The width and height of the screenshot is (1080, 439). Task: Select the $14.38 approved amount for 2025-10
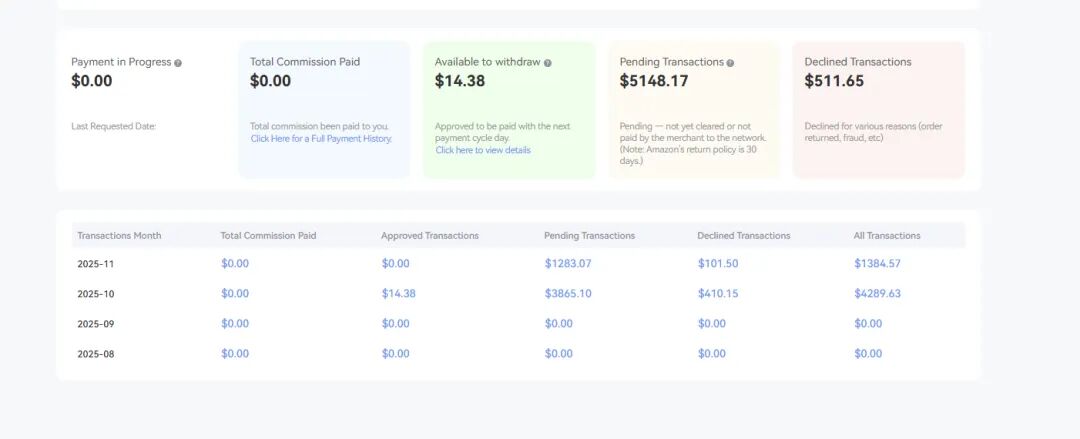398,294
